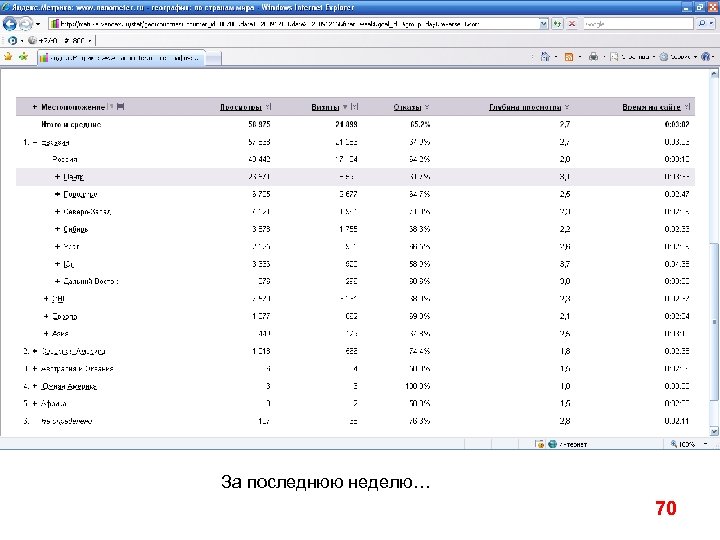Click the orange RSS feeds icon

[568, 56]
